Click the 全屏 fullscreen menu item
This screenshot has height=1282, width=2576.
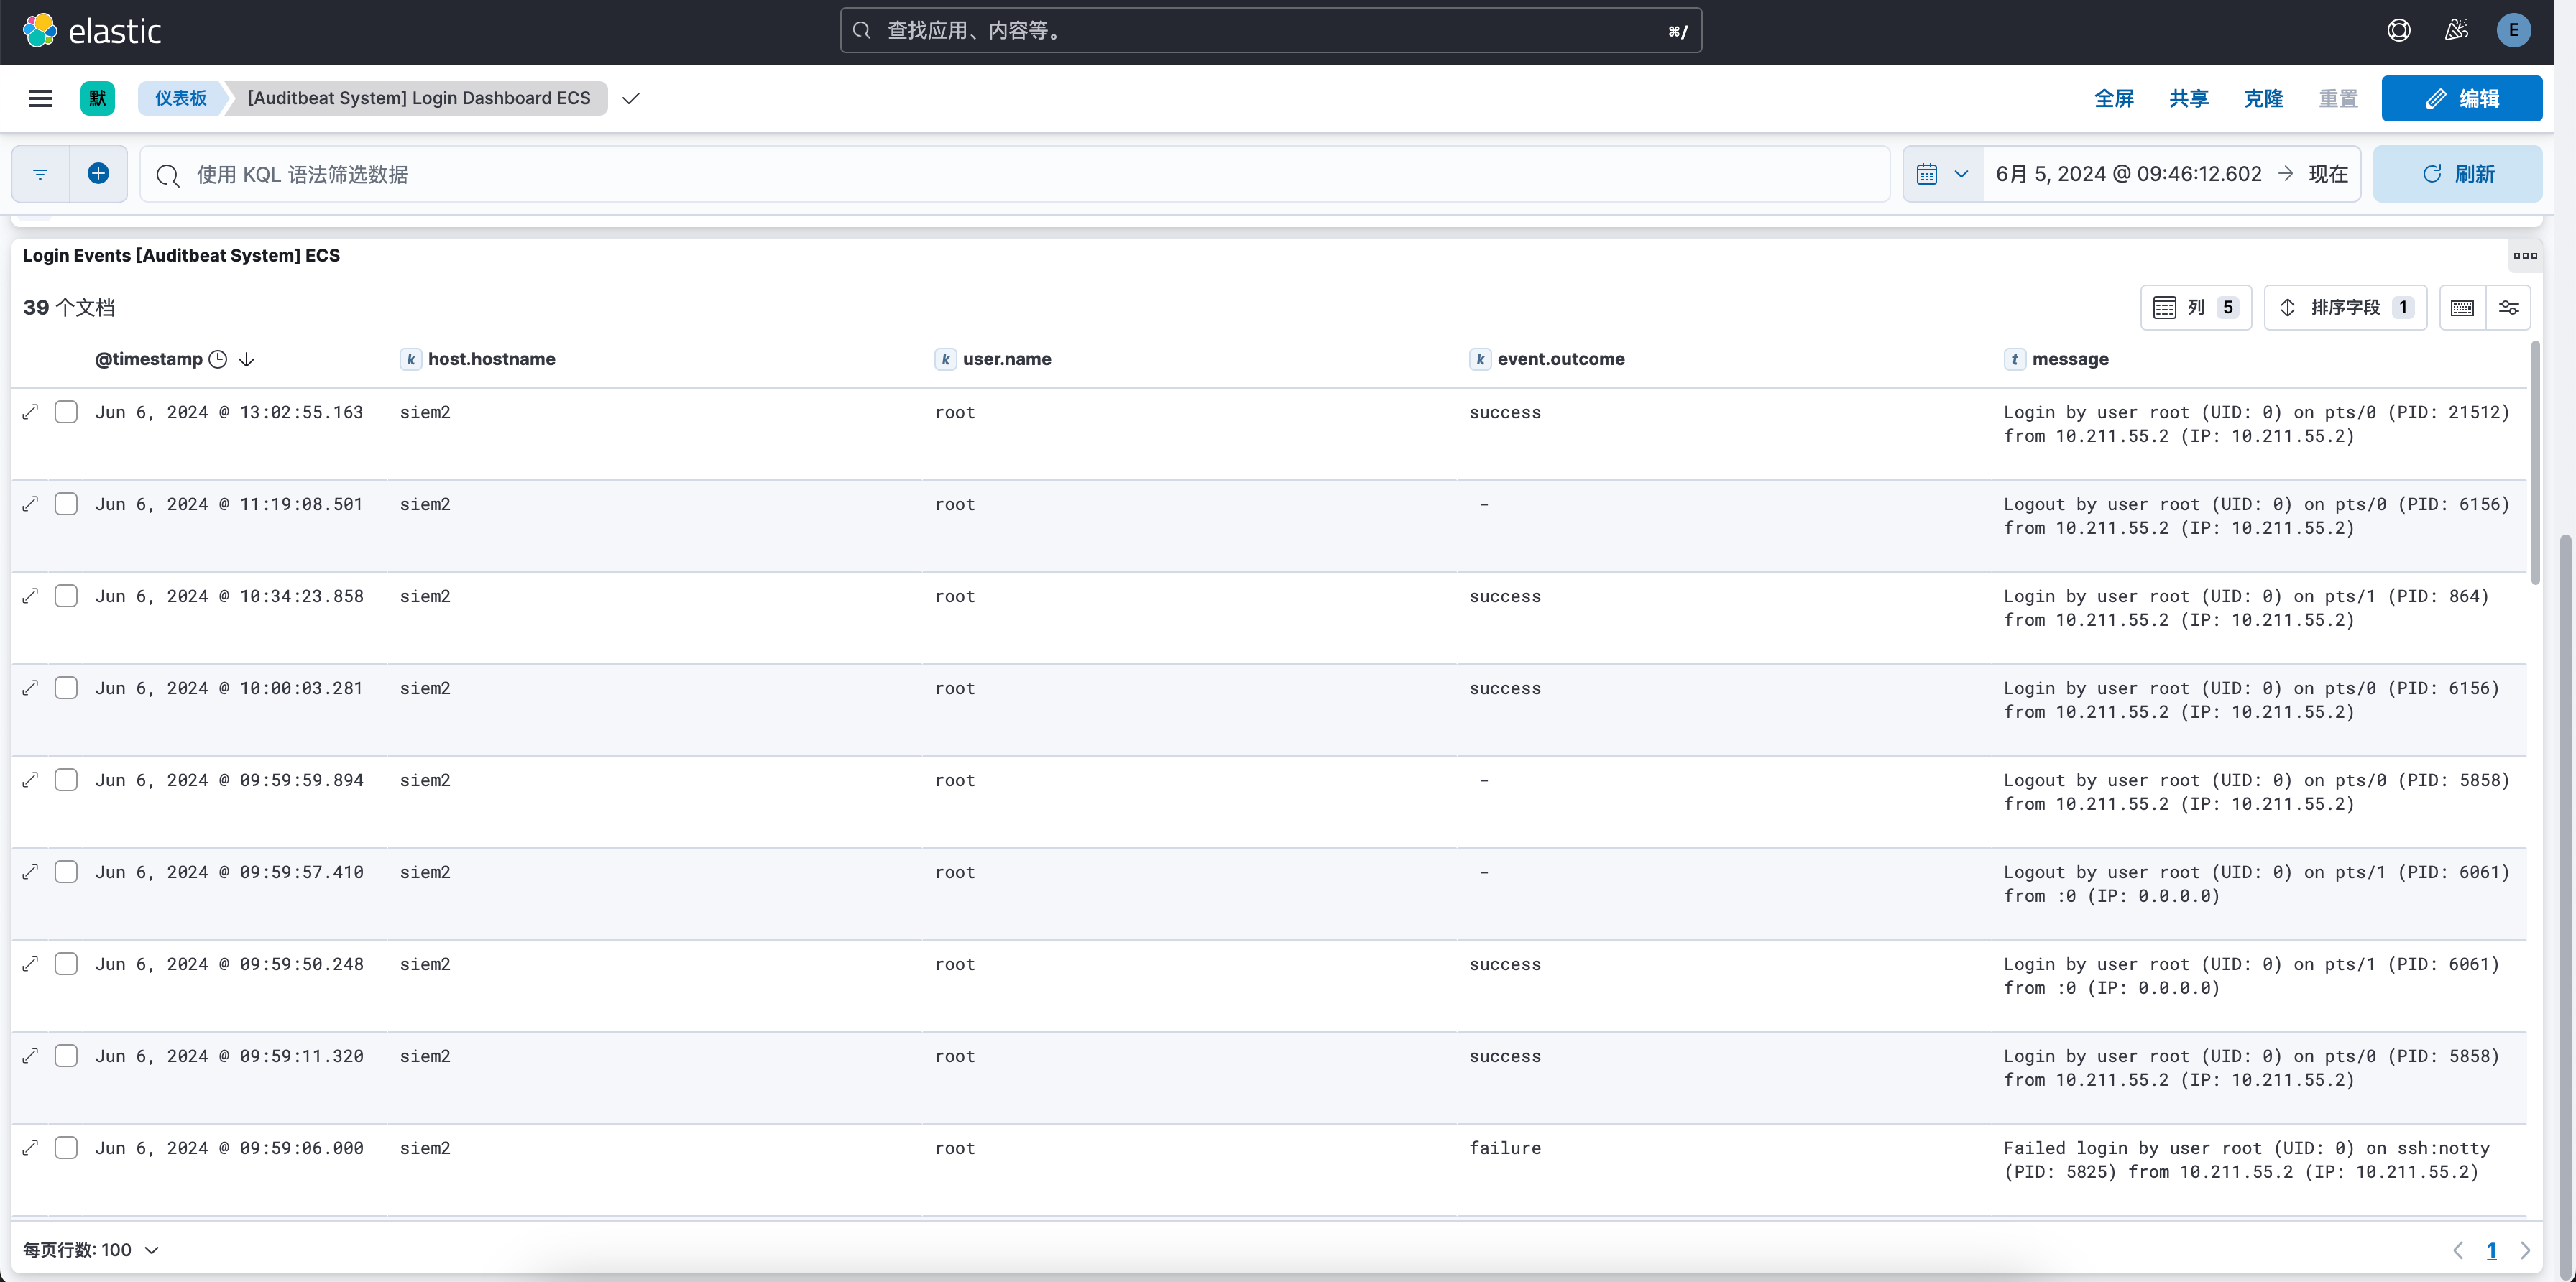[2114, 98]
